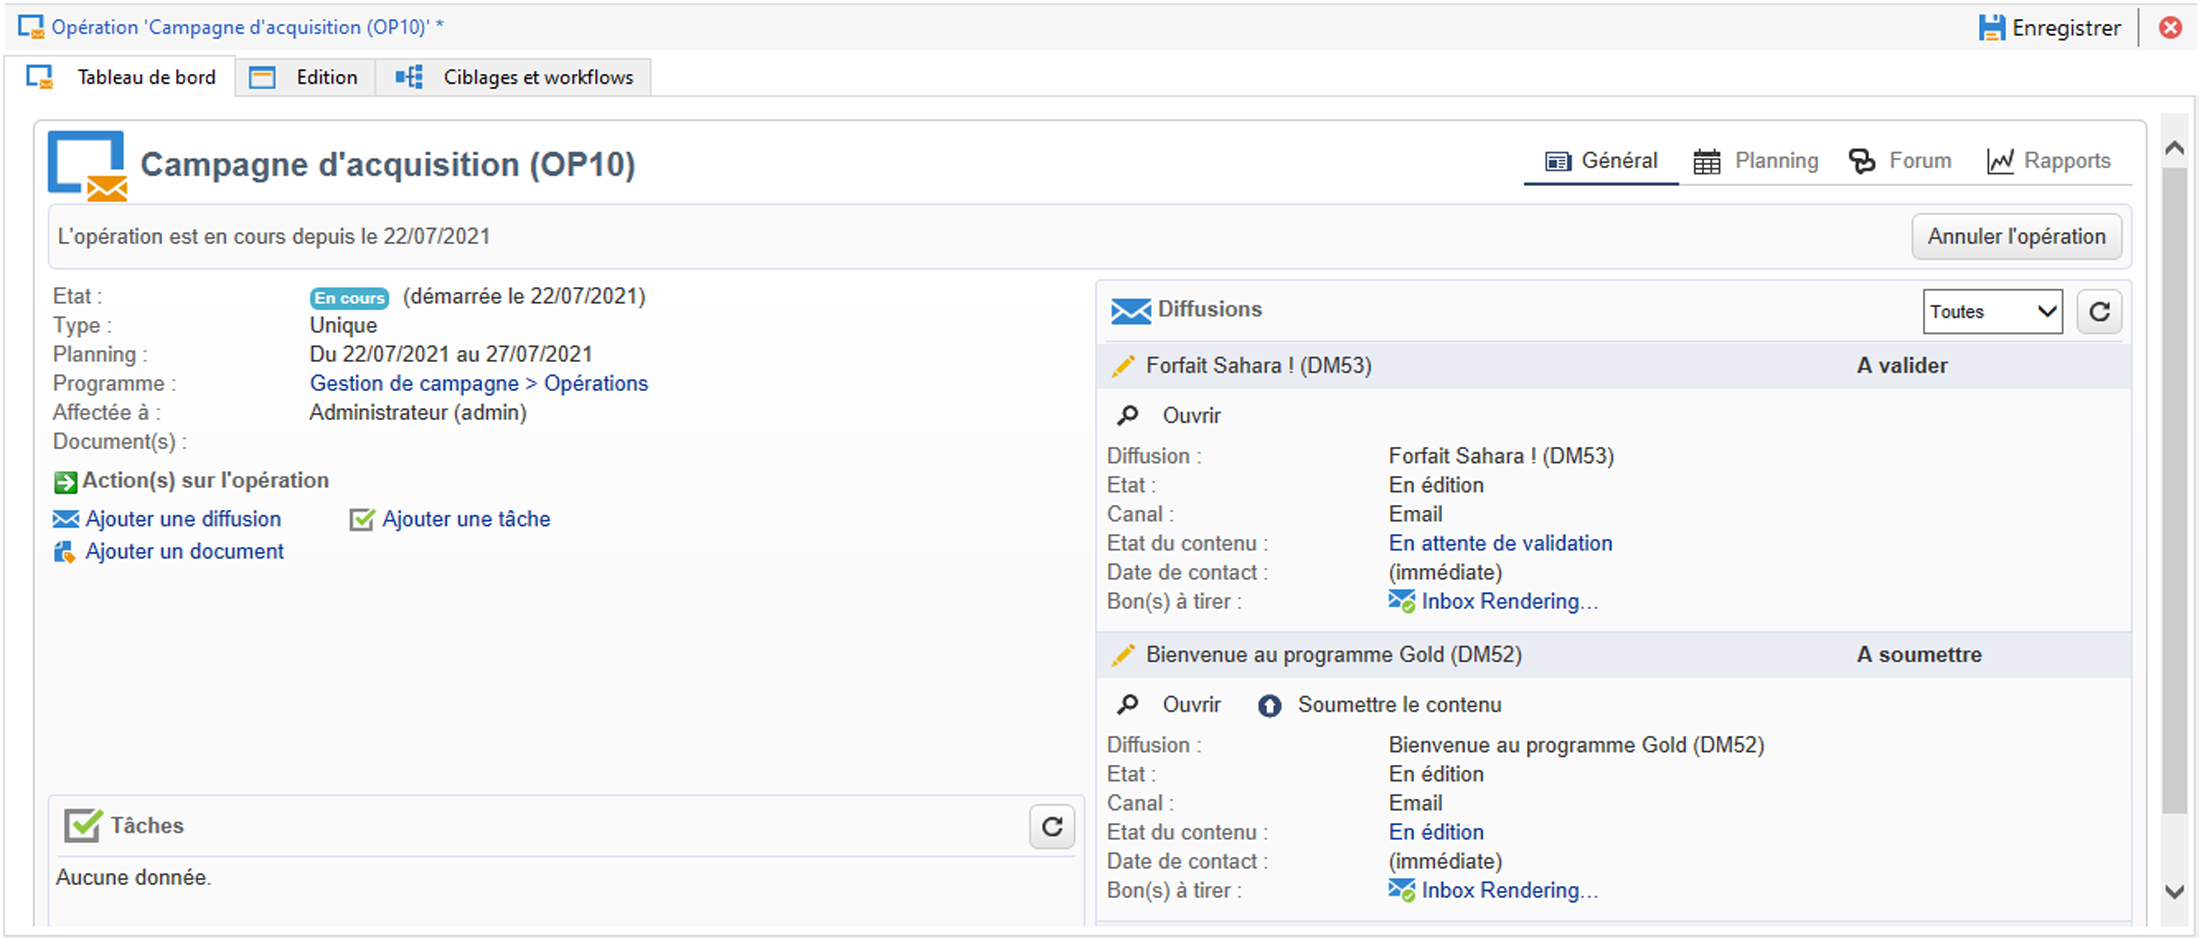Viewport: 2202px width, 938px height.
Task: Open the Rapports section
Action: (x=2049, y=161)
